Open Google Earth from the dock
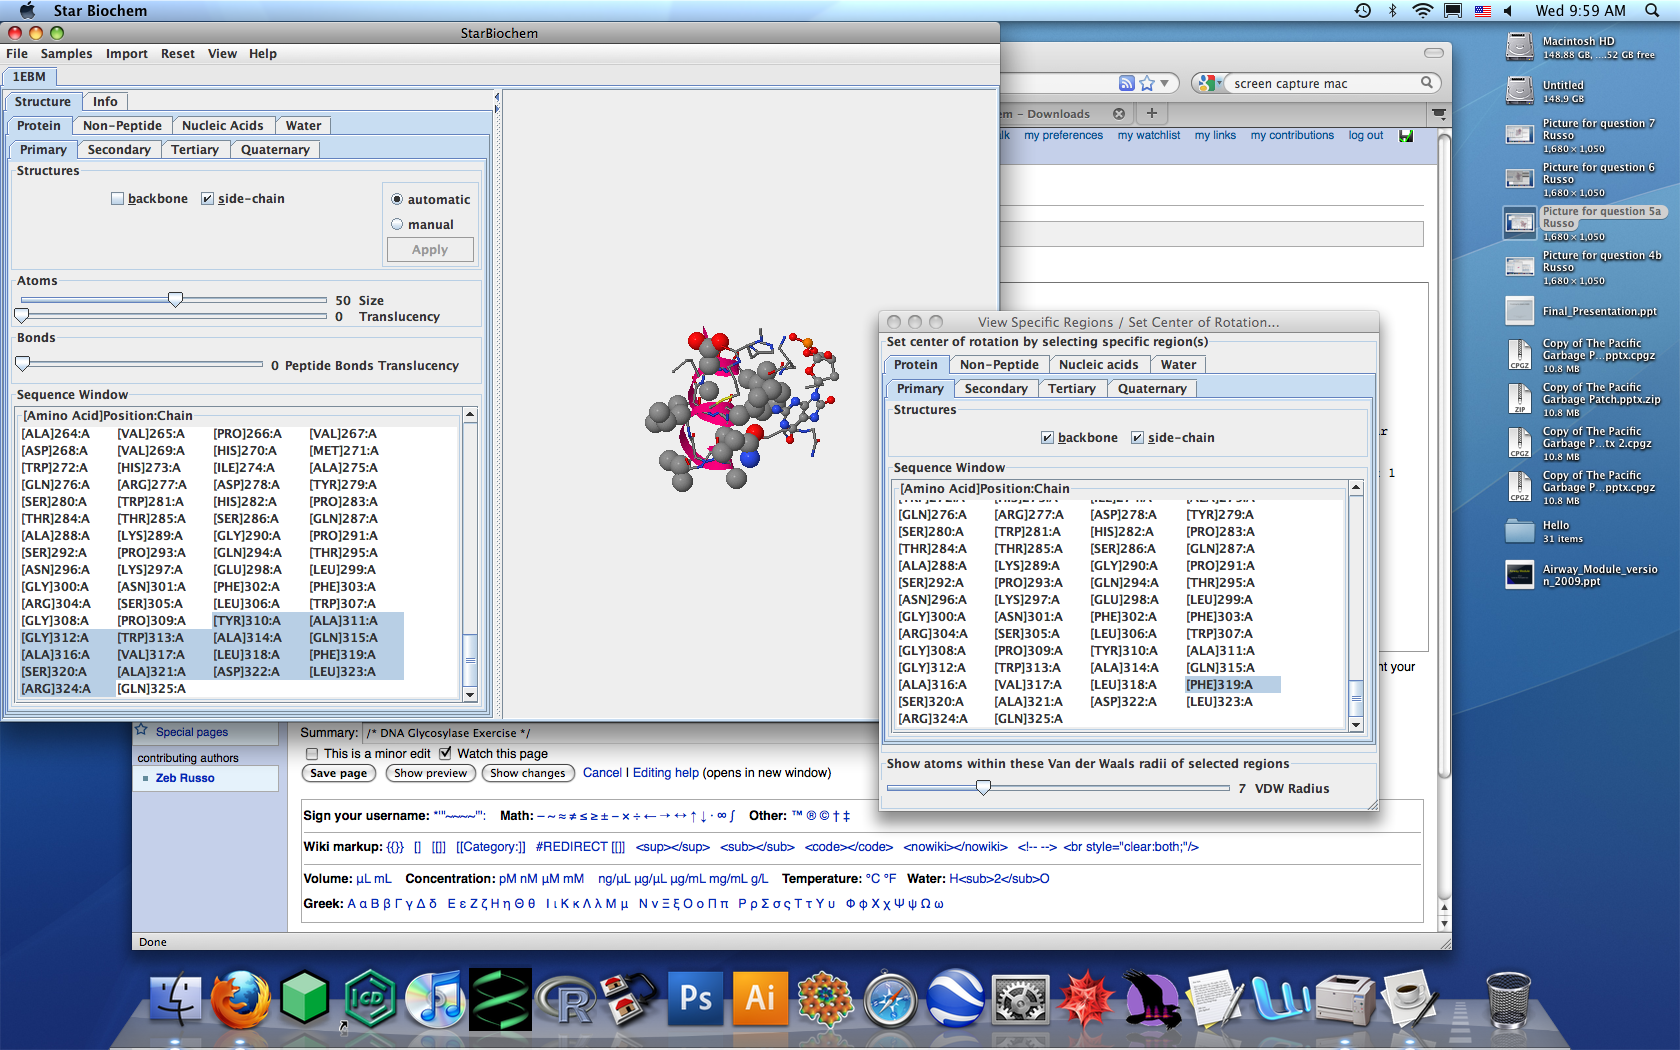This screenshot has width=1680, height=1050. tap(955, 999)
